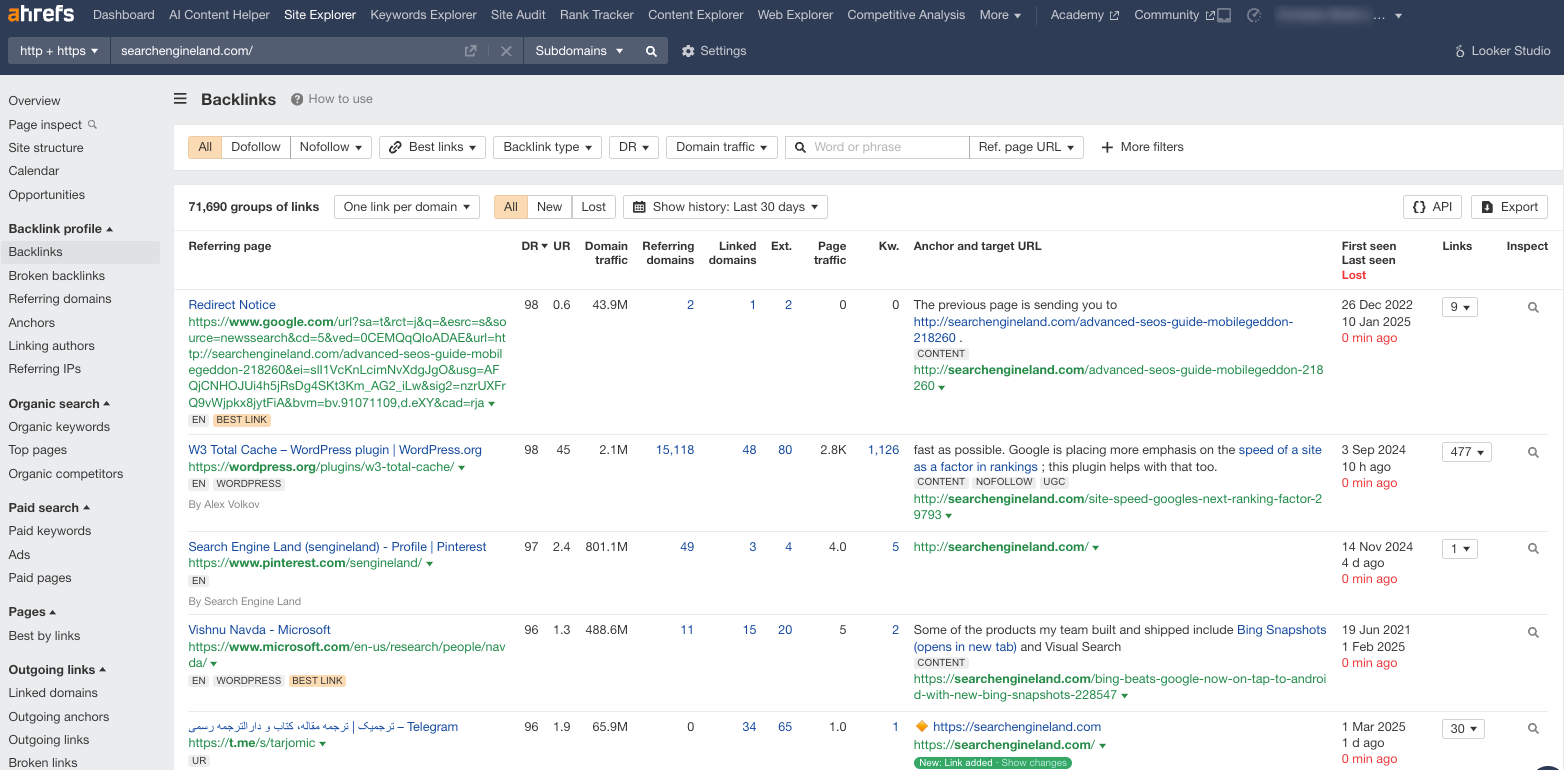1564x770 pixels.
Task: Inspect the Vishnu Navda Microsoft row
Action: (x=1533, y=632)
